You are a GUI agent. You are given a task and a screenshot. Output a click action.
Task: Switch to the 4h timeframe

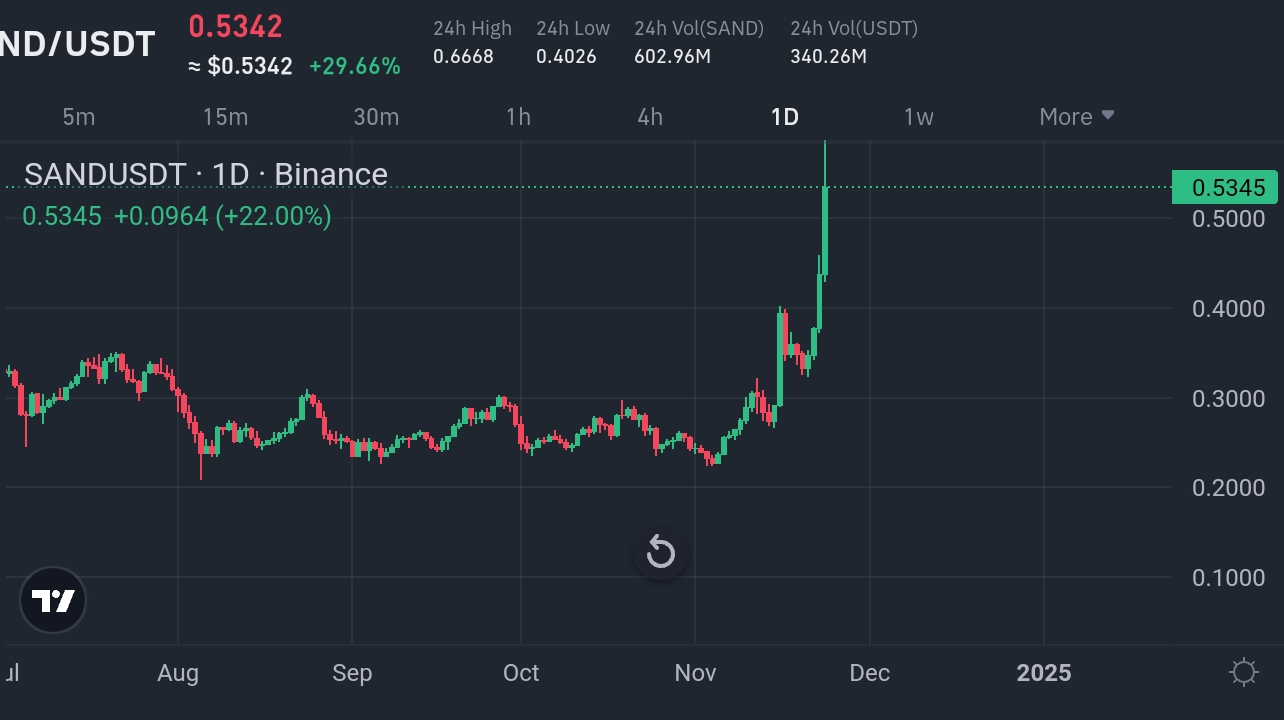pos(648,116)
